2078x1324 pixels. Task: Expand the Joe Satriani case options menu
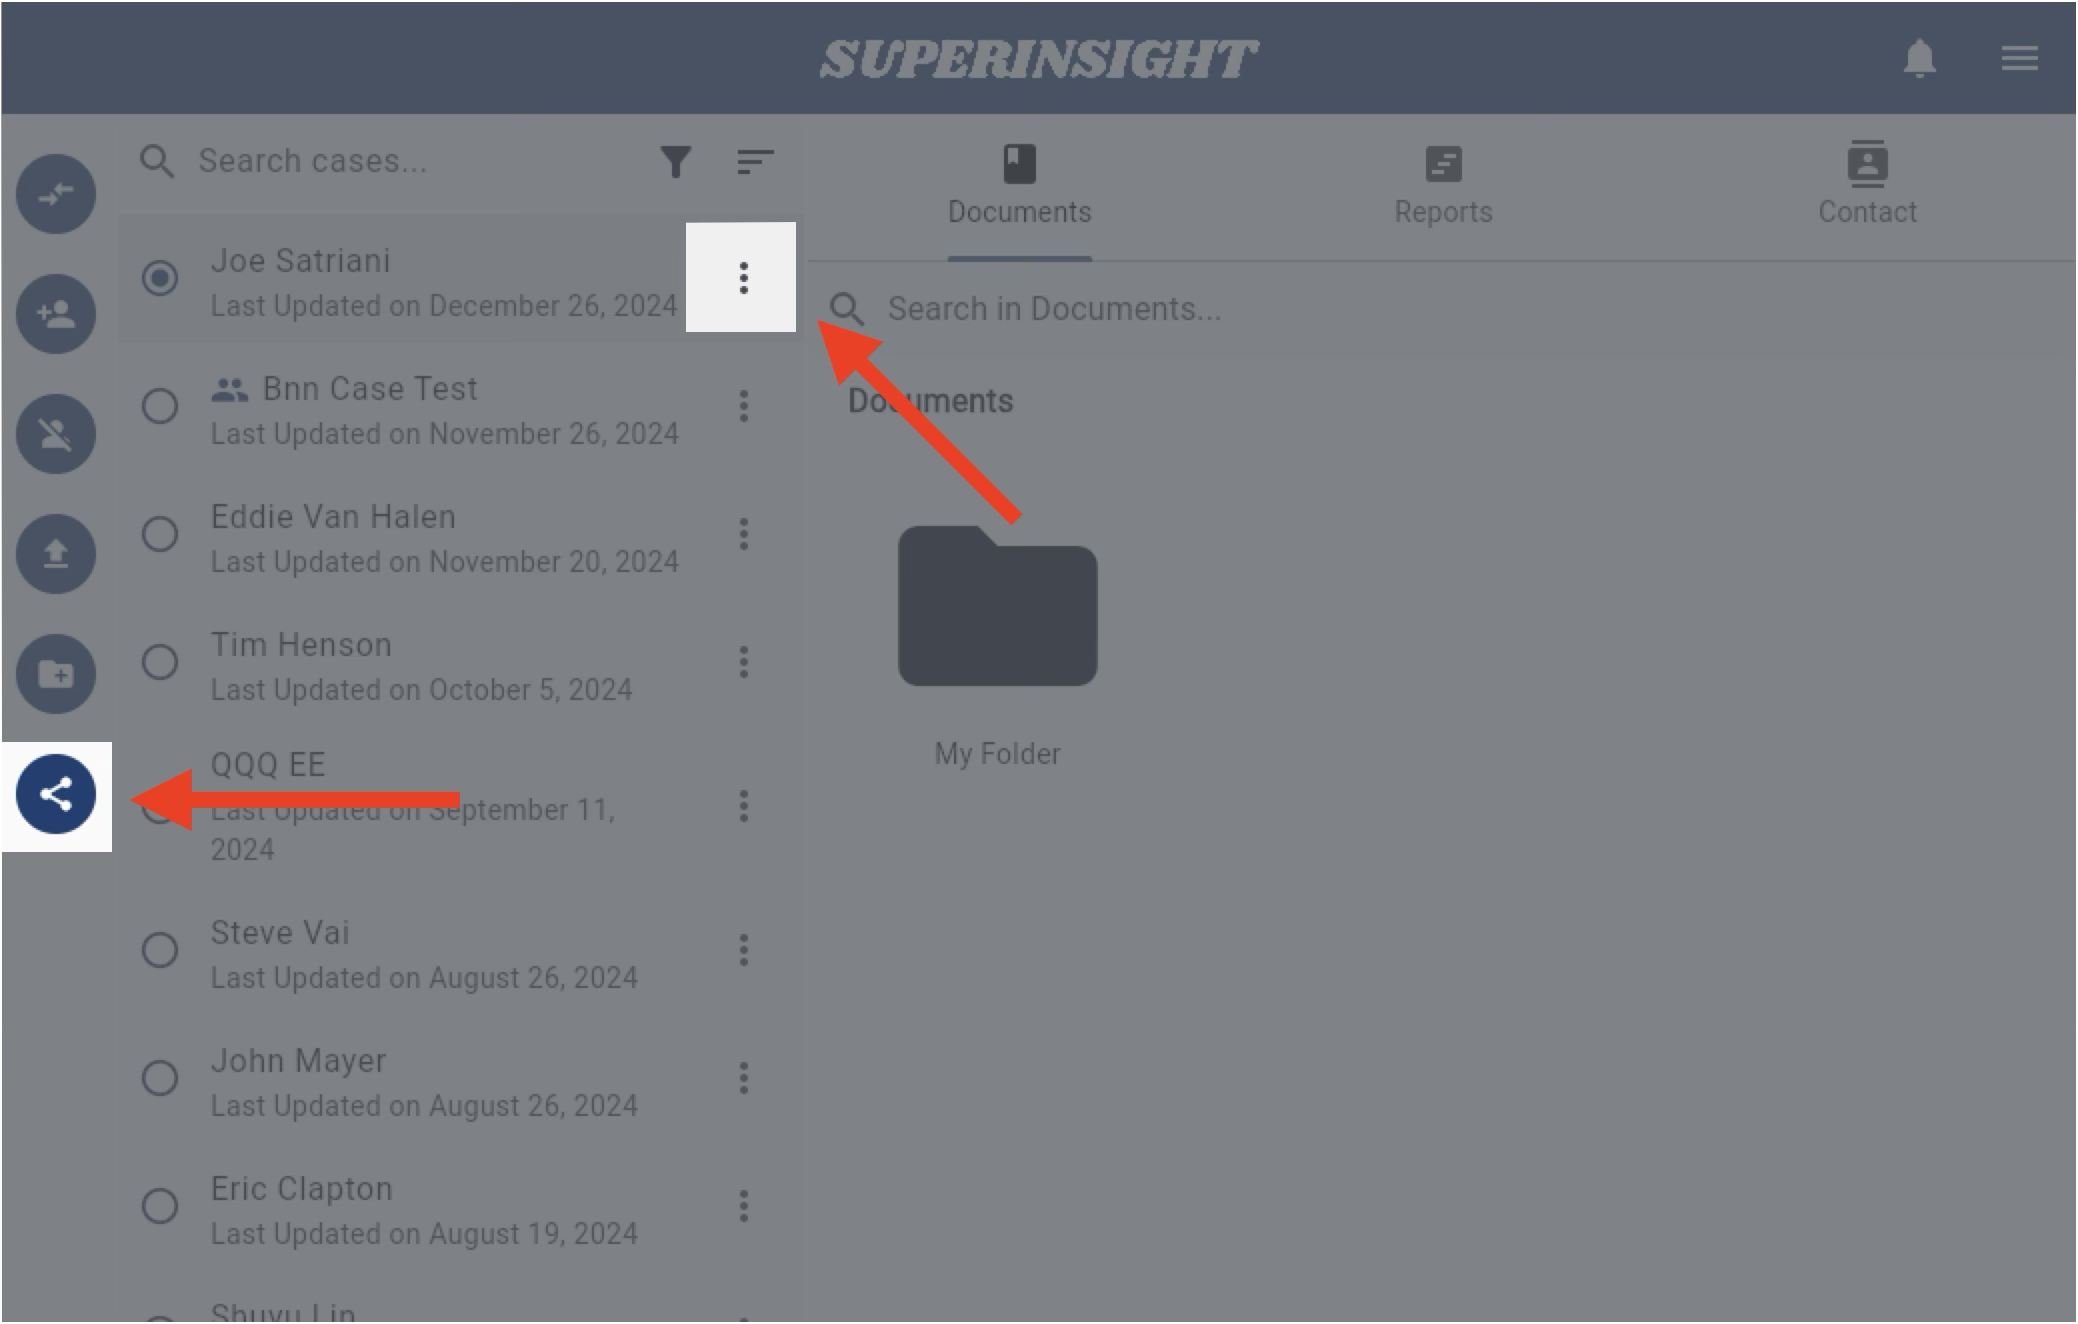click(x=742, y=277)
